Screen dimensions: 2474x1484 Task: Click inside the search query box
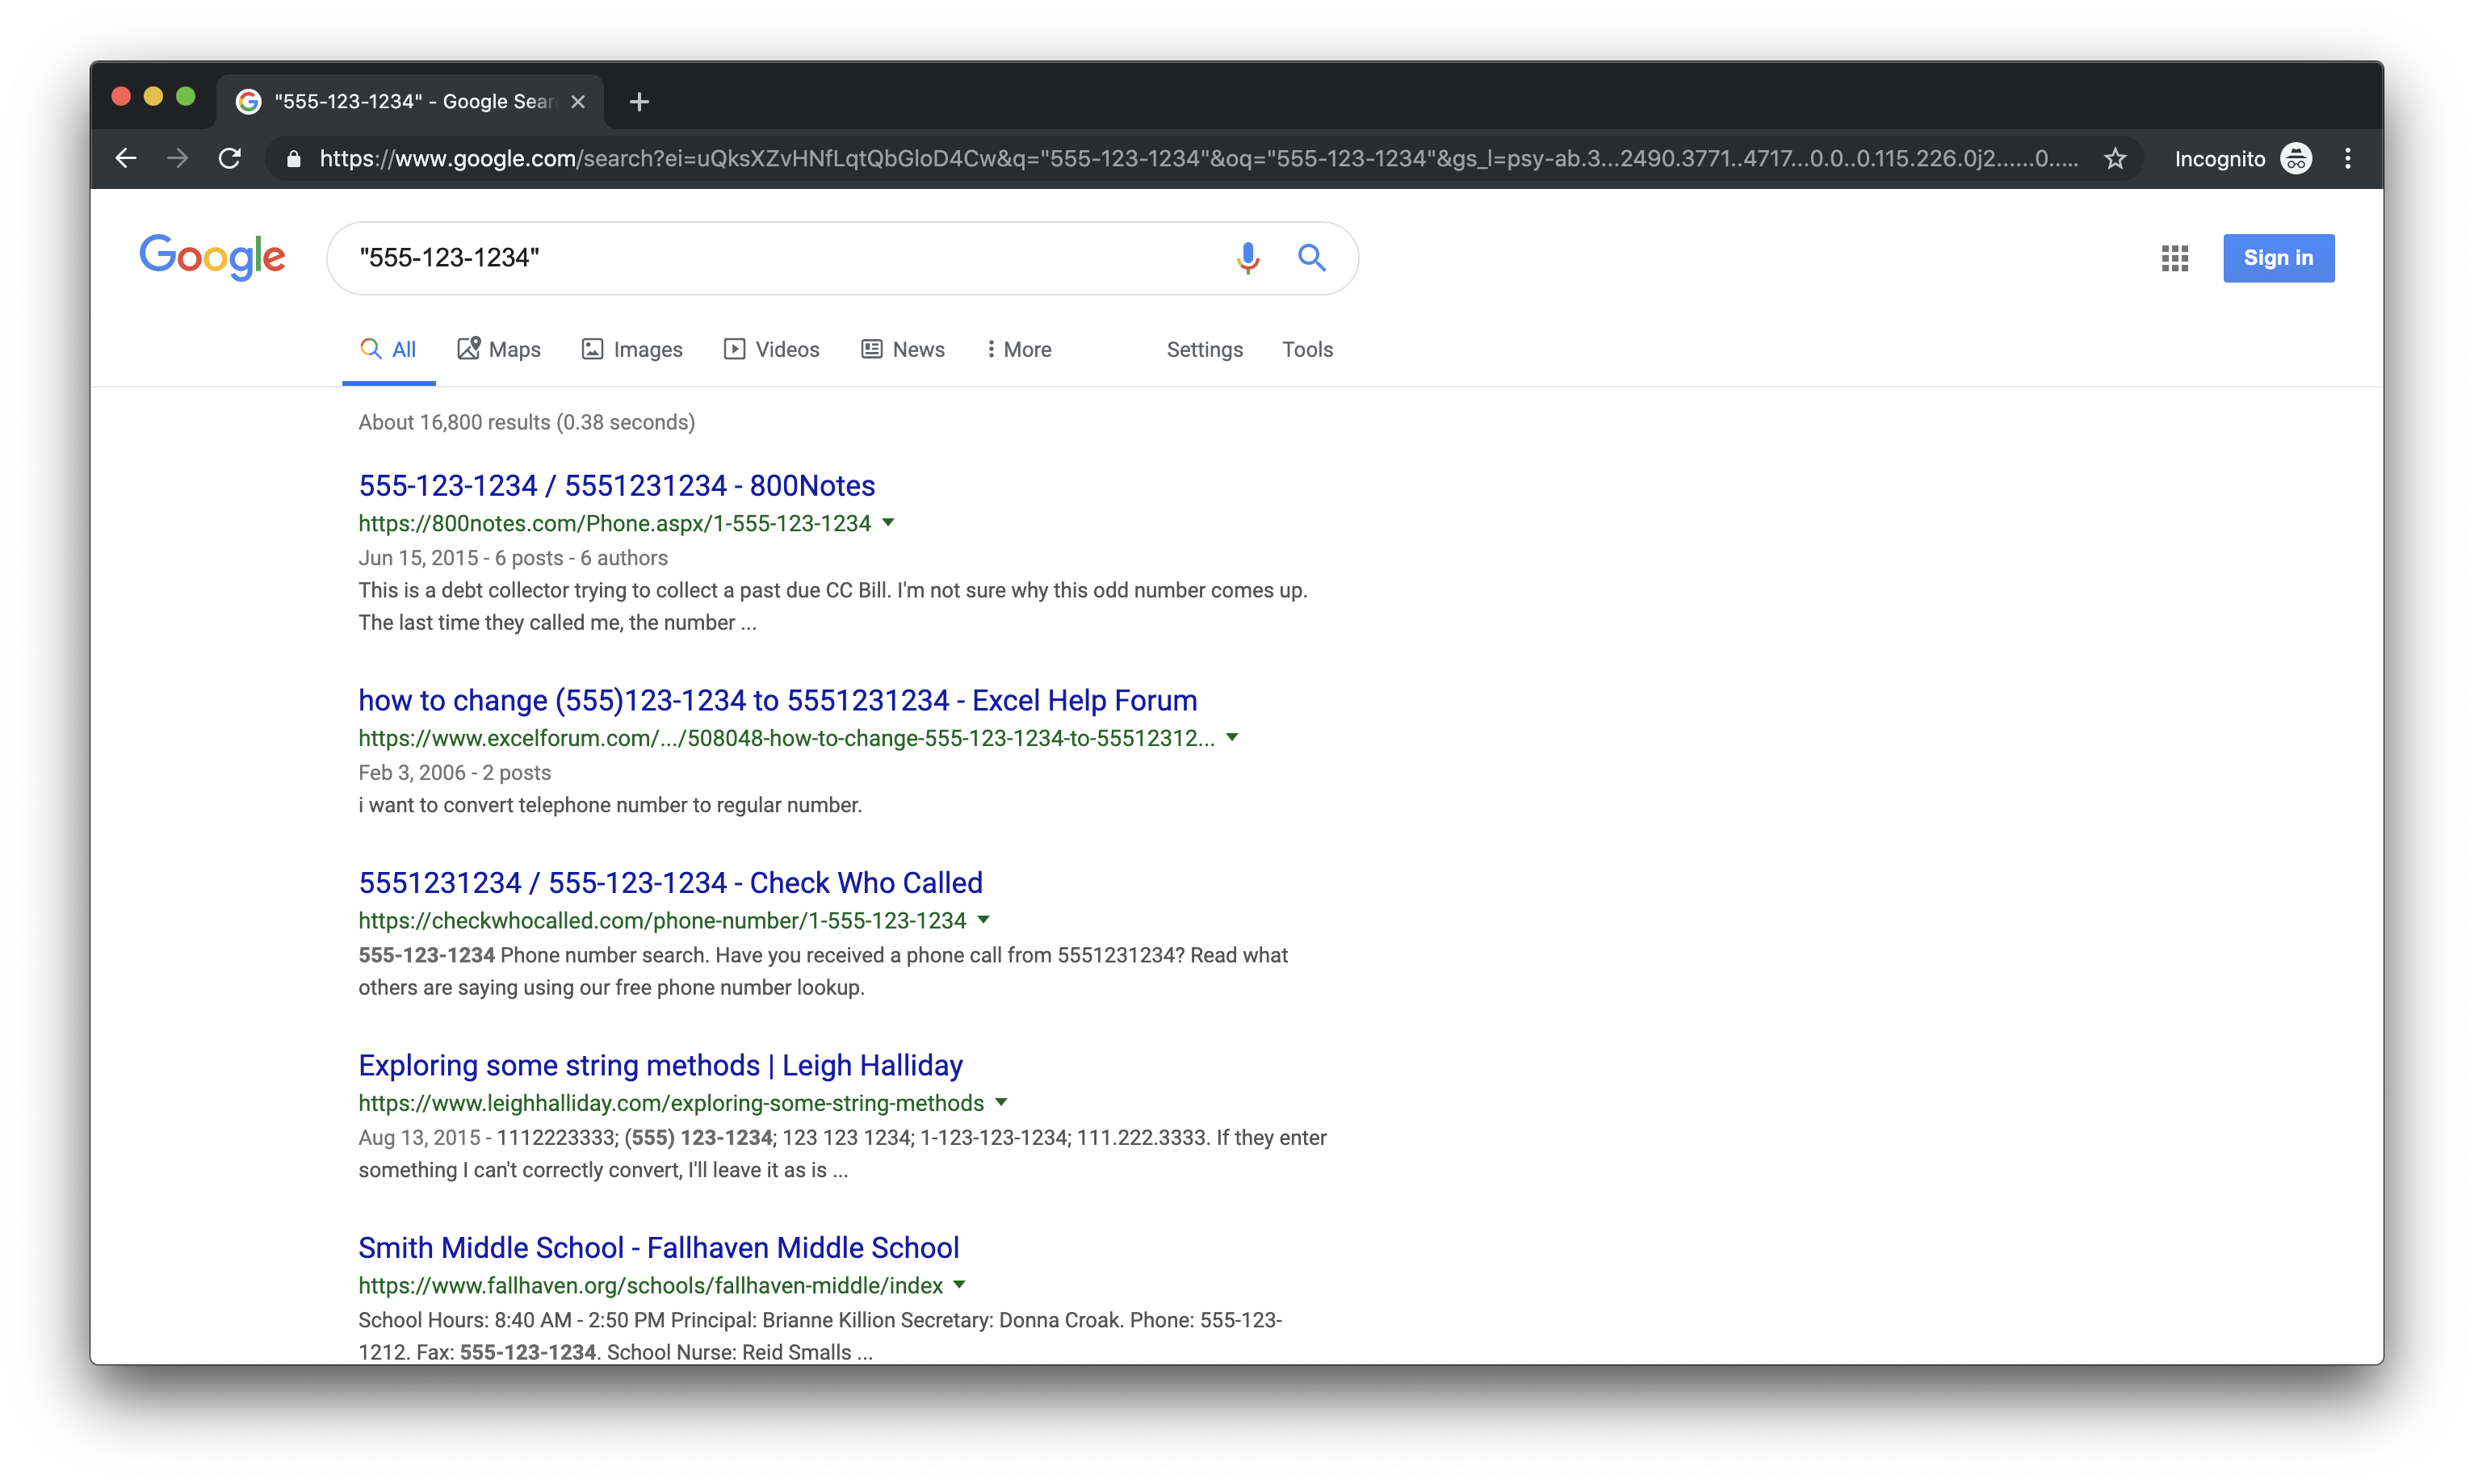780,258
